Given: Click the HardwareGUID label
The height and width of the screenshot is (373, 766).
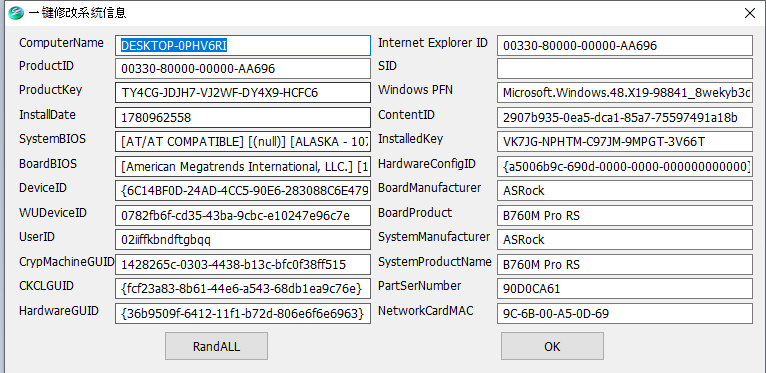Looking at the screenshot, I should 59,311.
